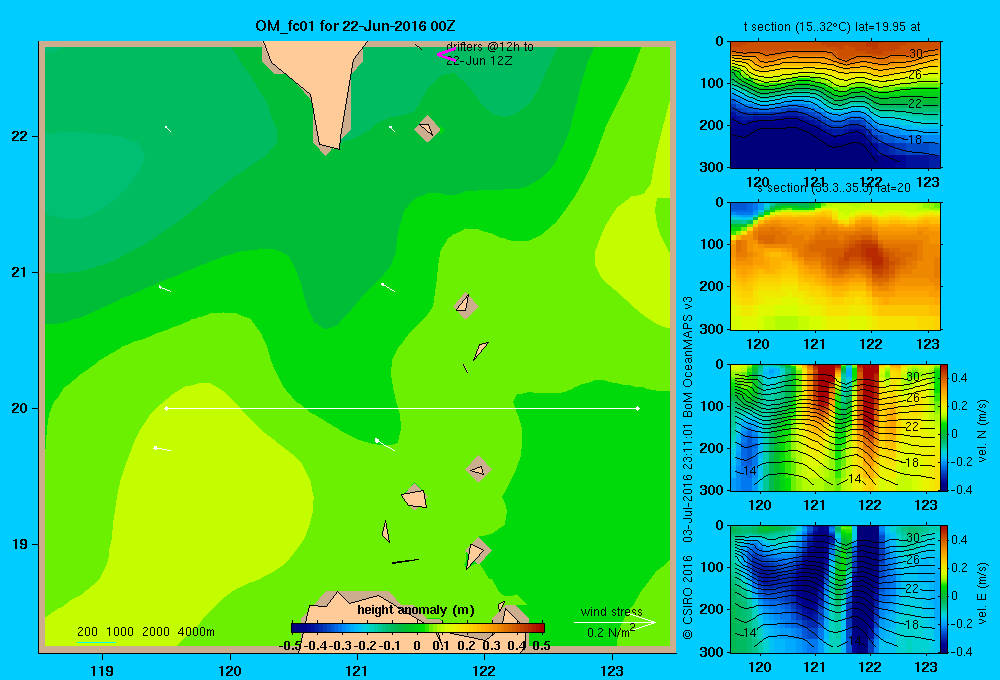This screenshot has width=1000, height=680.
Task: Select the height anomaly (m) label
Action: [416, 610]
